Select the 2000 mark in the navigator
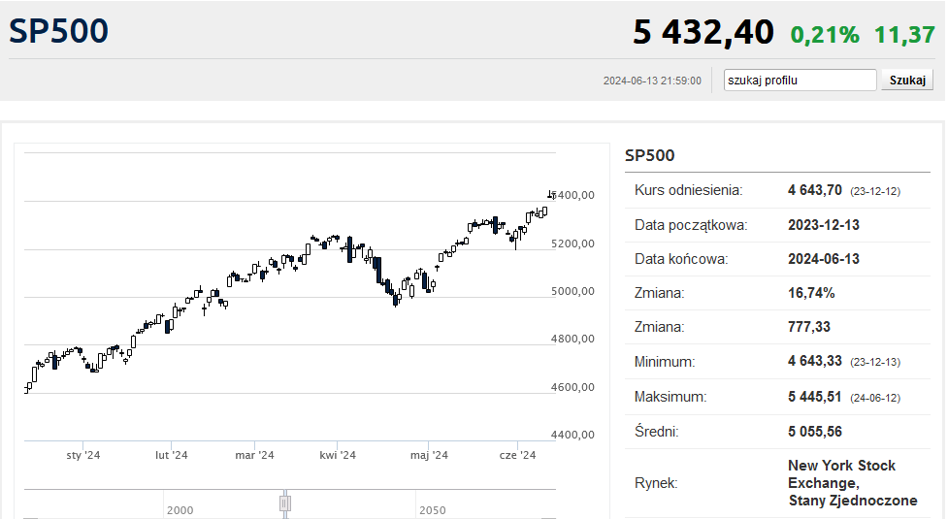This screenshot has width=948, height=519. pos(180,510)
